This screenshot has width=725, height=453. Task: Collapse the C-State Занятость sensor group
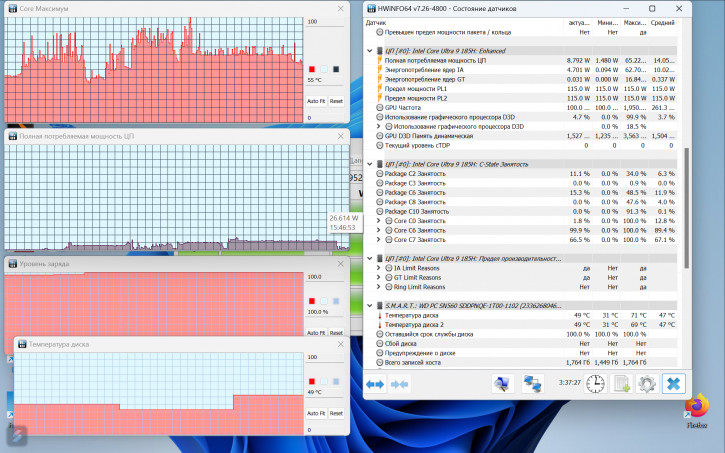coord(370,164)
